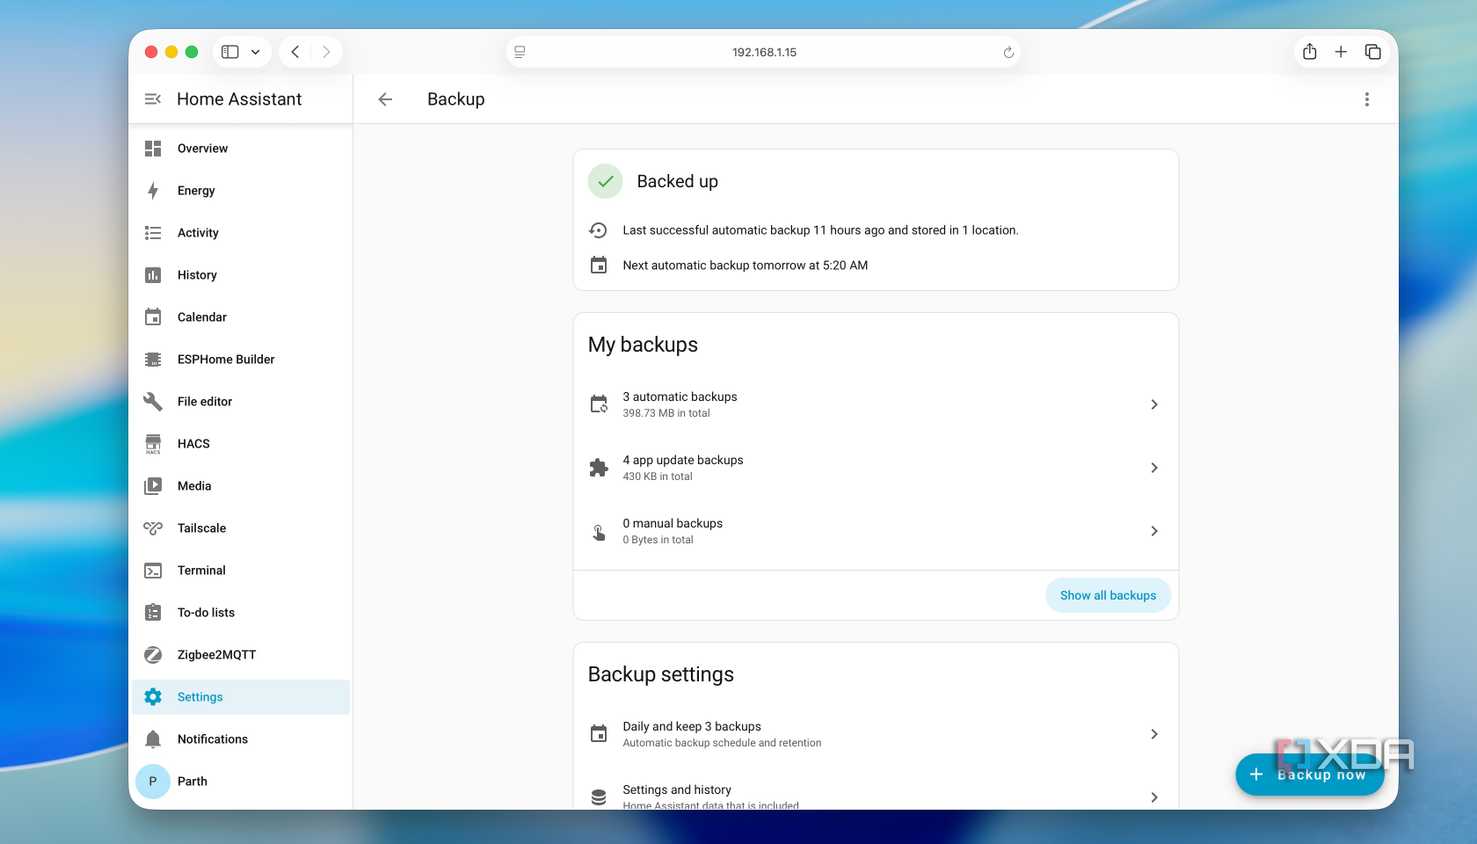Open a new browser tab with plus icon
Screen dimensions: 1477x844
[x=1341, y=52]
